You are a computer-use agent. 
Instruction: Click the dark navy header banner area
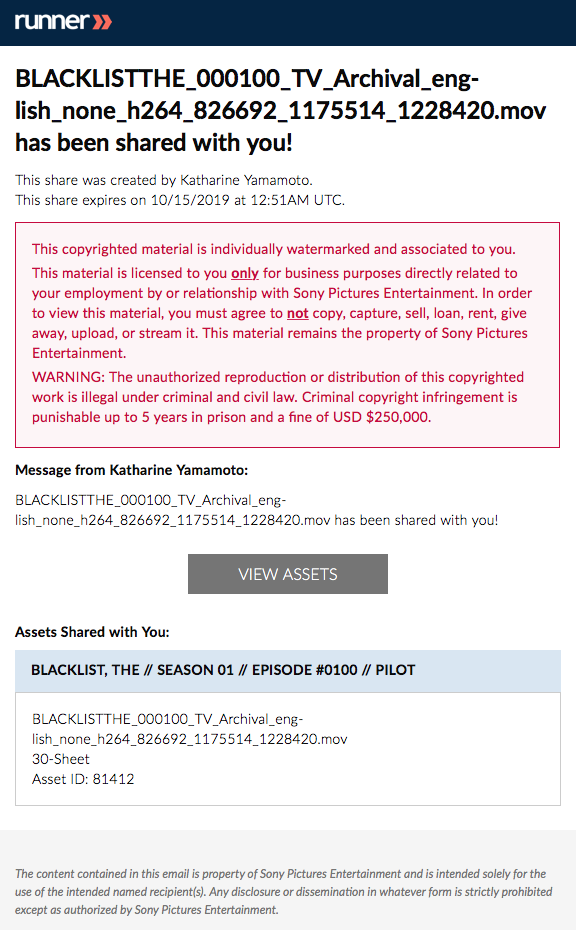pyautogui.click(x=288, y=23)
